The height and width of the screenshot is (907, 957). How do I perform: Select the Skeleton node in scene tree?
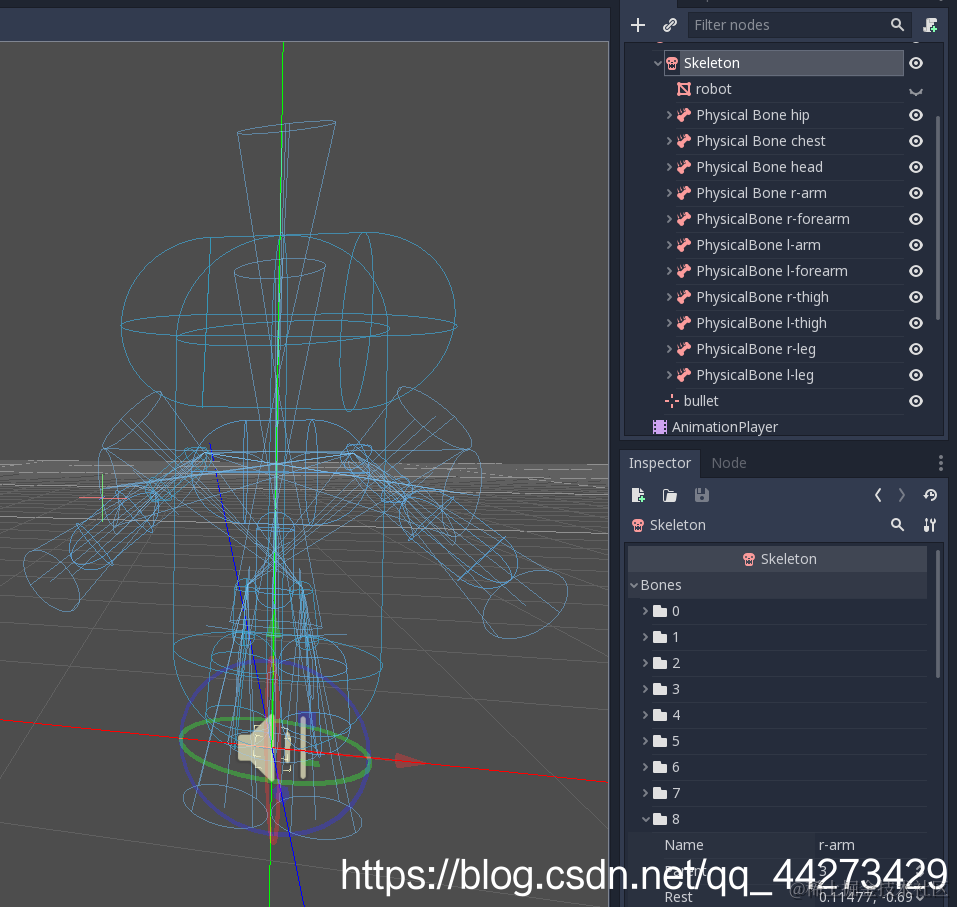click(784, 63)
